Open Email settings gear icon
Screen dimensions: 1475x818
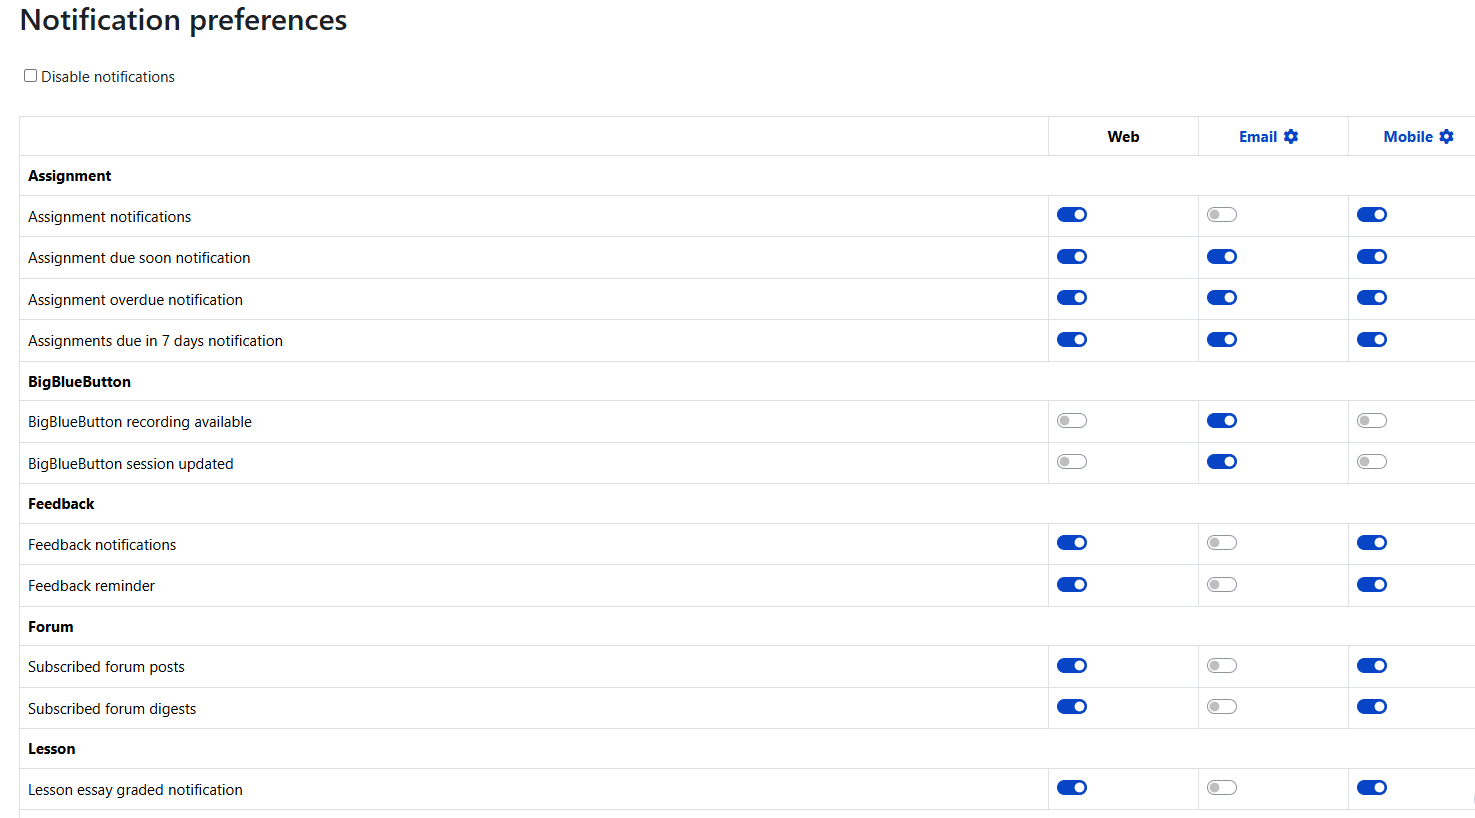click(x=1291, y=137)
